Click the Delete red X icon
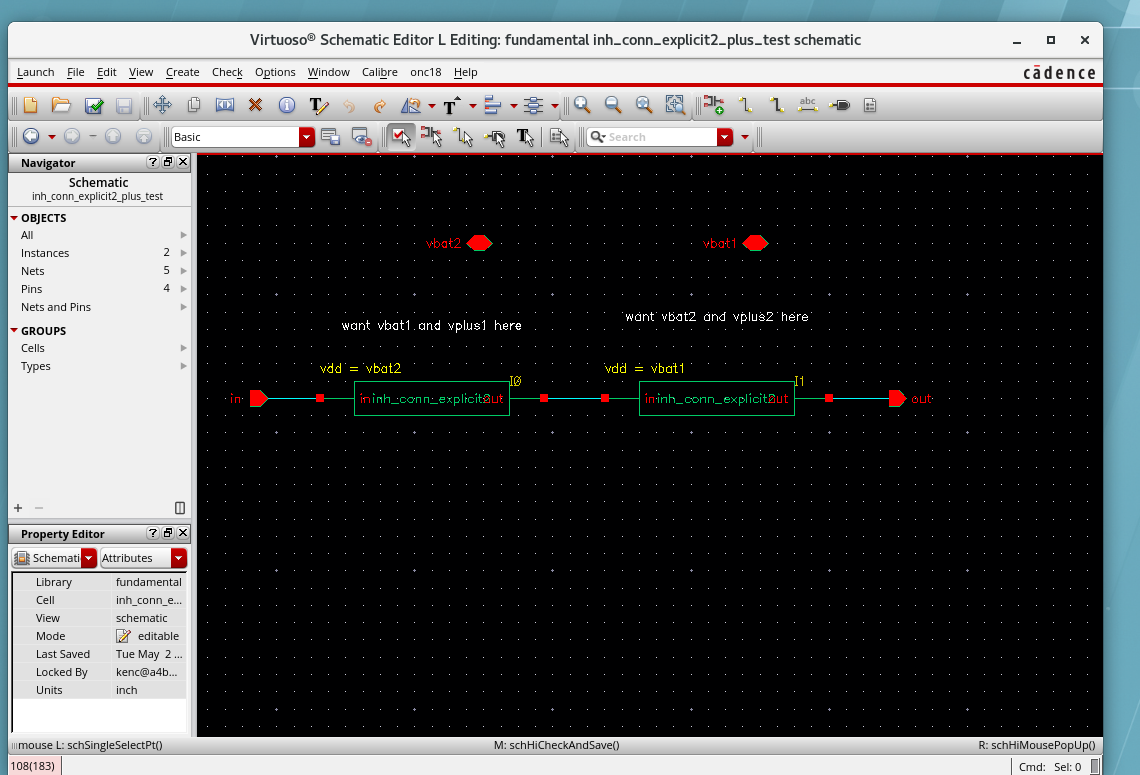The width and height of the screenshot is (1140, 775). (255, 105)
